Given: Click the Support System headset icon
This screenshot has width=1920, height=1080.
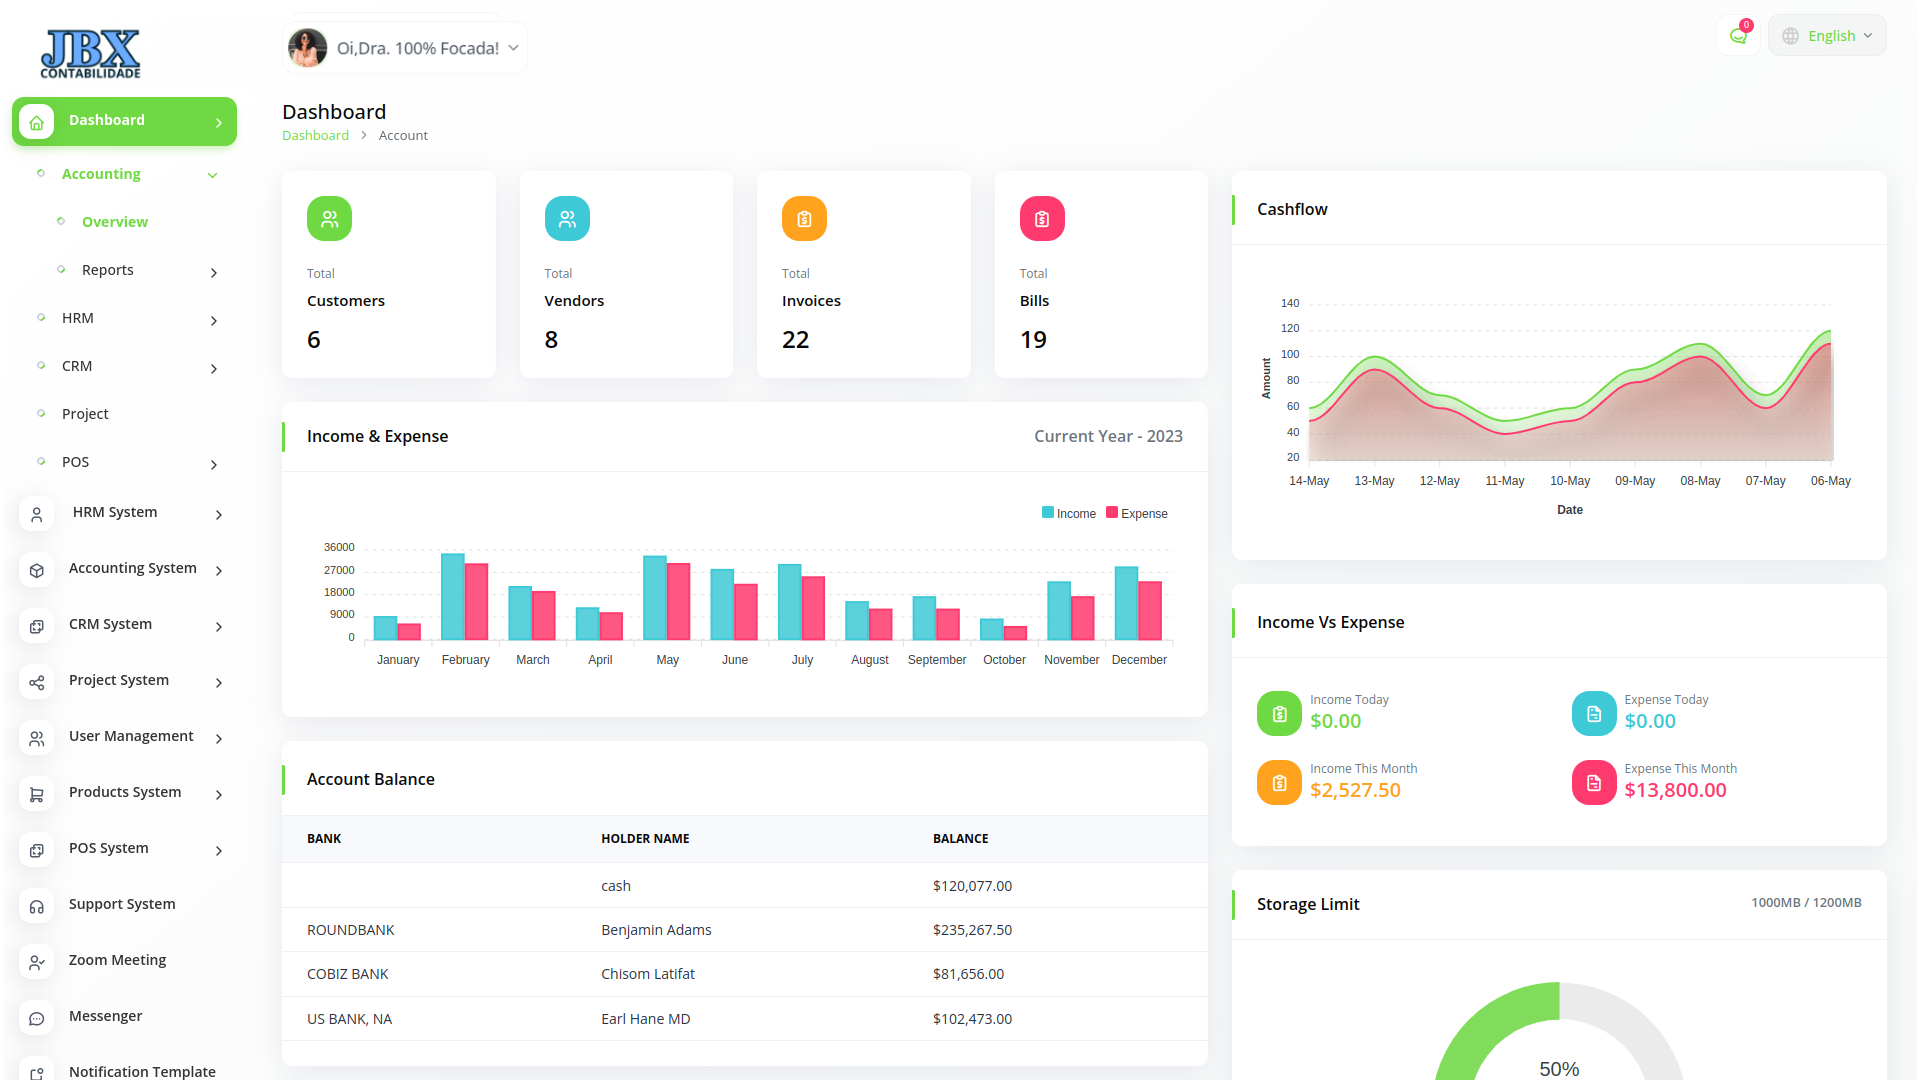Looking at the screenshot, I should [x=37, y=906].
